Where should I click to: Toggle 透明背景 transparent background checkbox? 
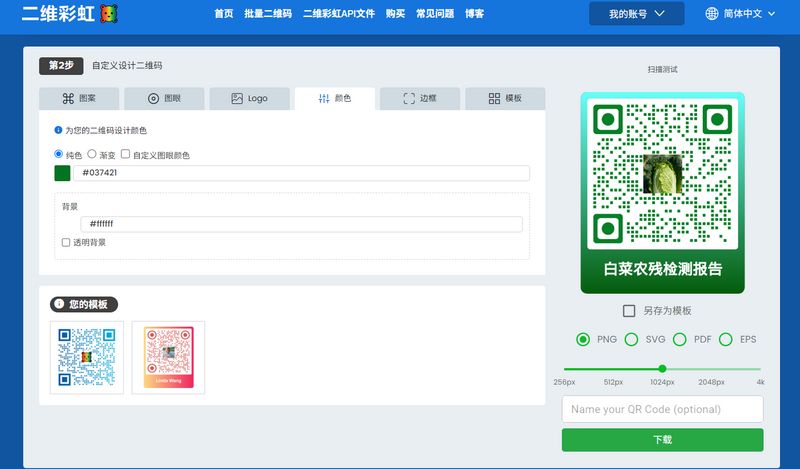click(x=66, y=242)
